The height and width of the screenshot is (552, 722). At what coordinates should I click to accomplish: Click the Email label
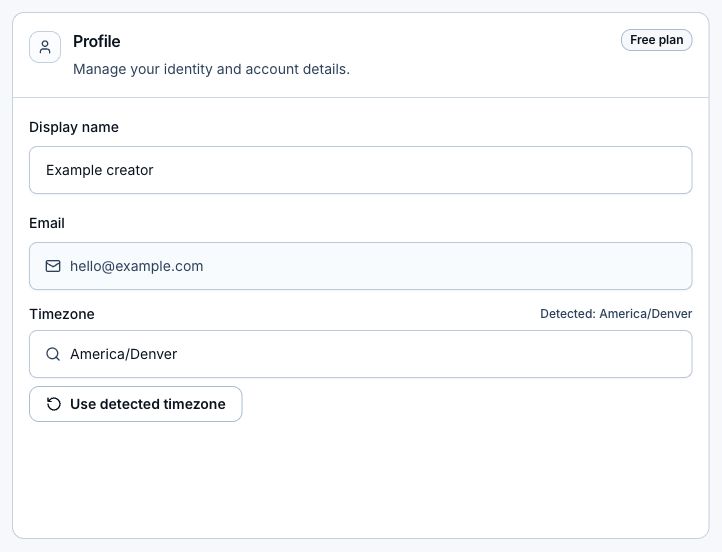[47, 223]
